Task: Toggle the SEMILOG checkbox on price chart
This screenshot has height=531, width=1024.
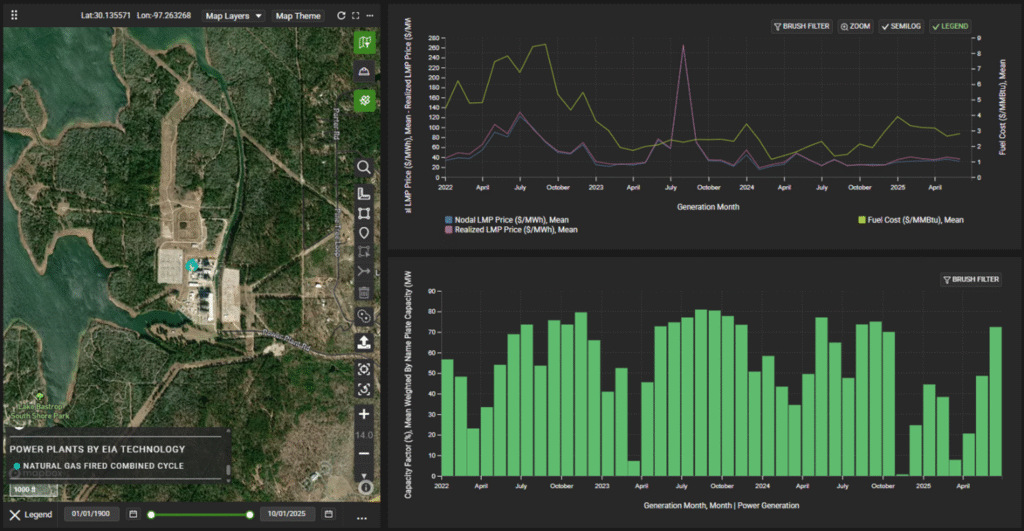Action: tap(900, 26)
